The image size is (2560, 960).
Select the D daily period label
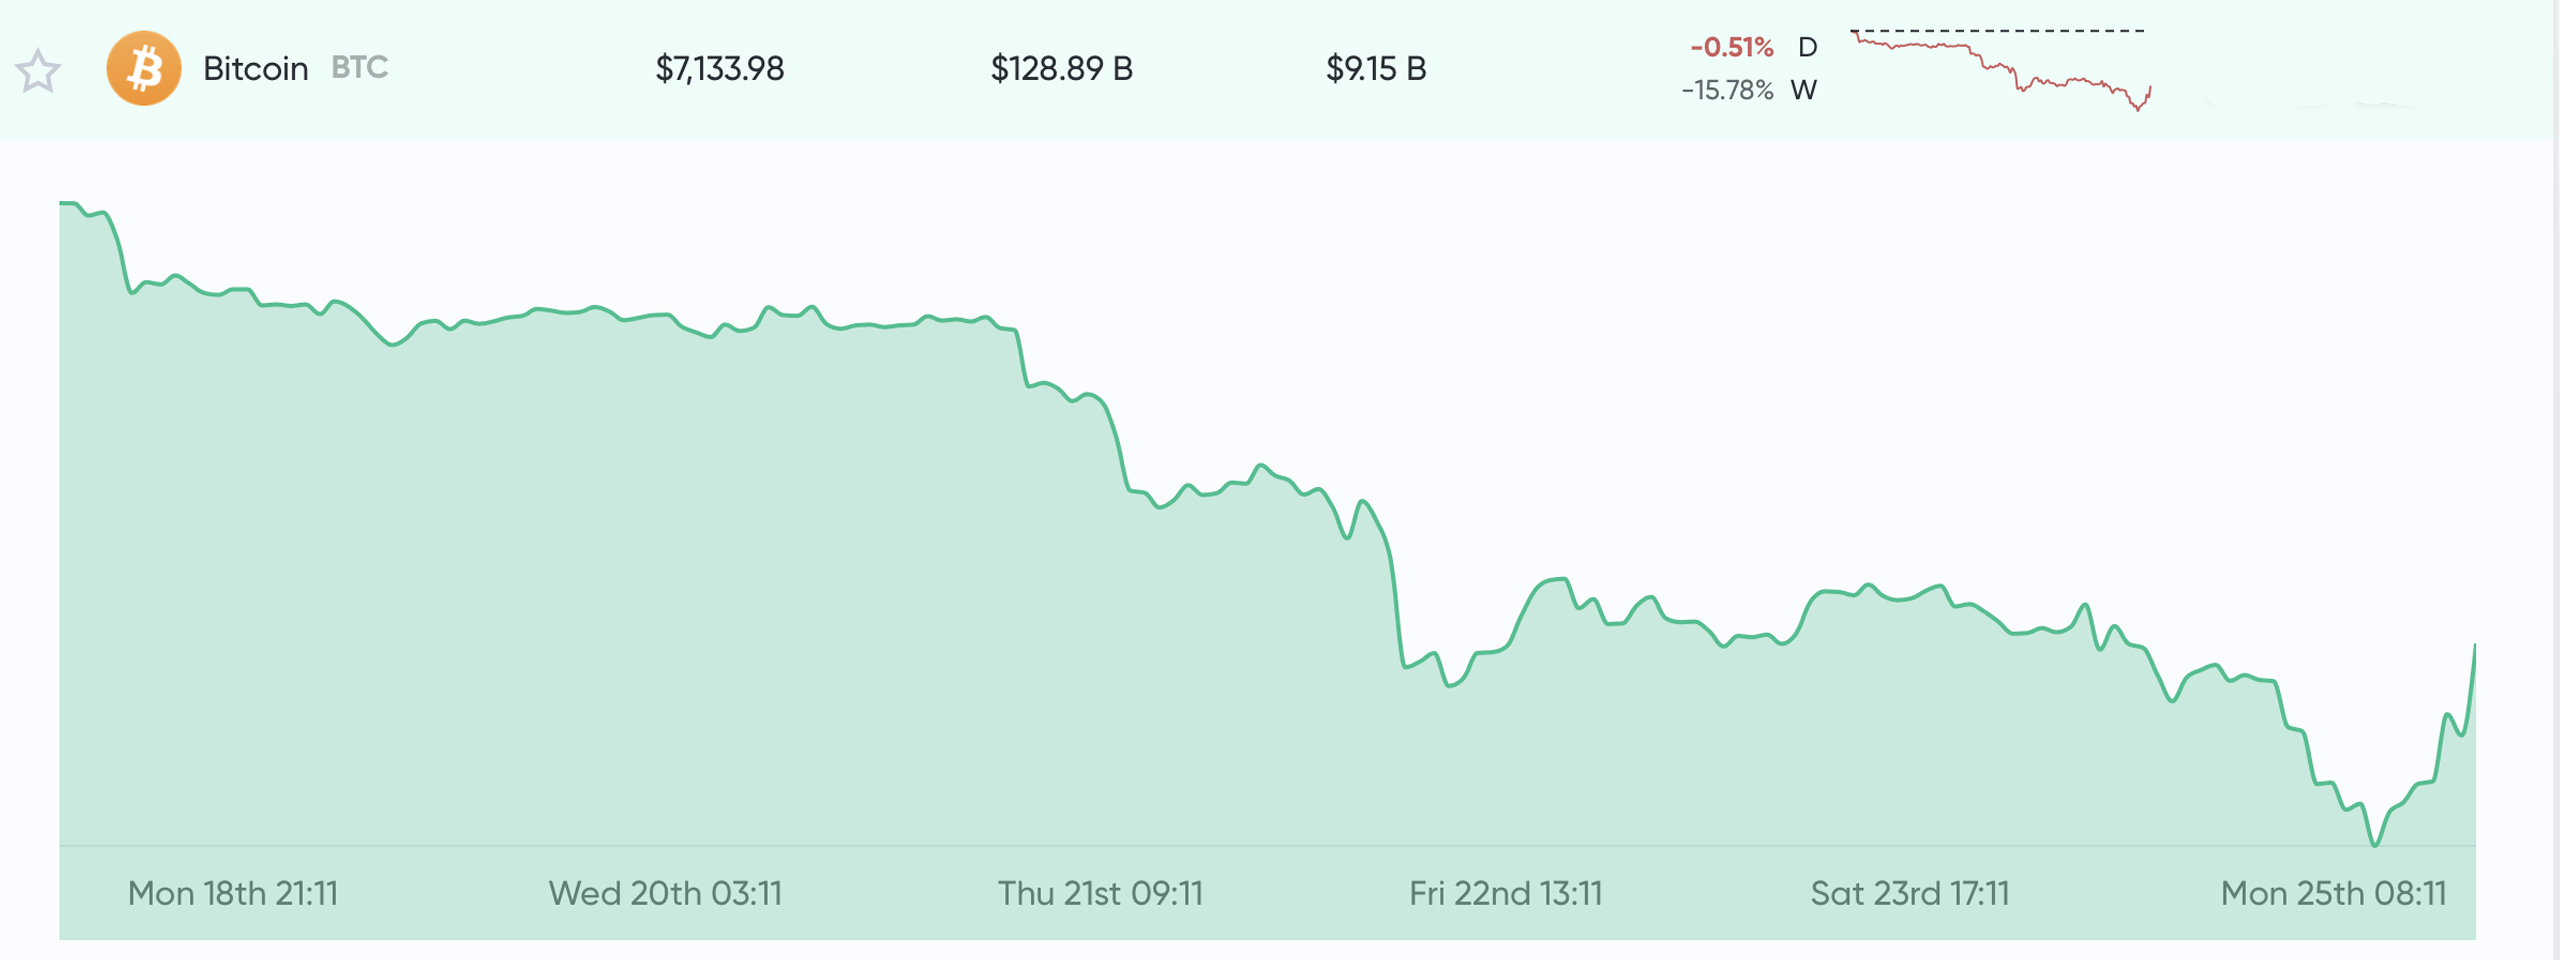pos(1807,47)
